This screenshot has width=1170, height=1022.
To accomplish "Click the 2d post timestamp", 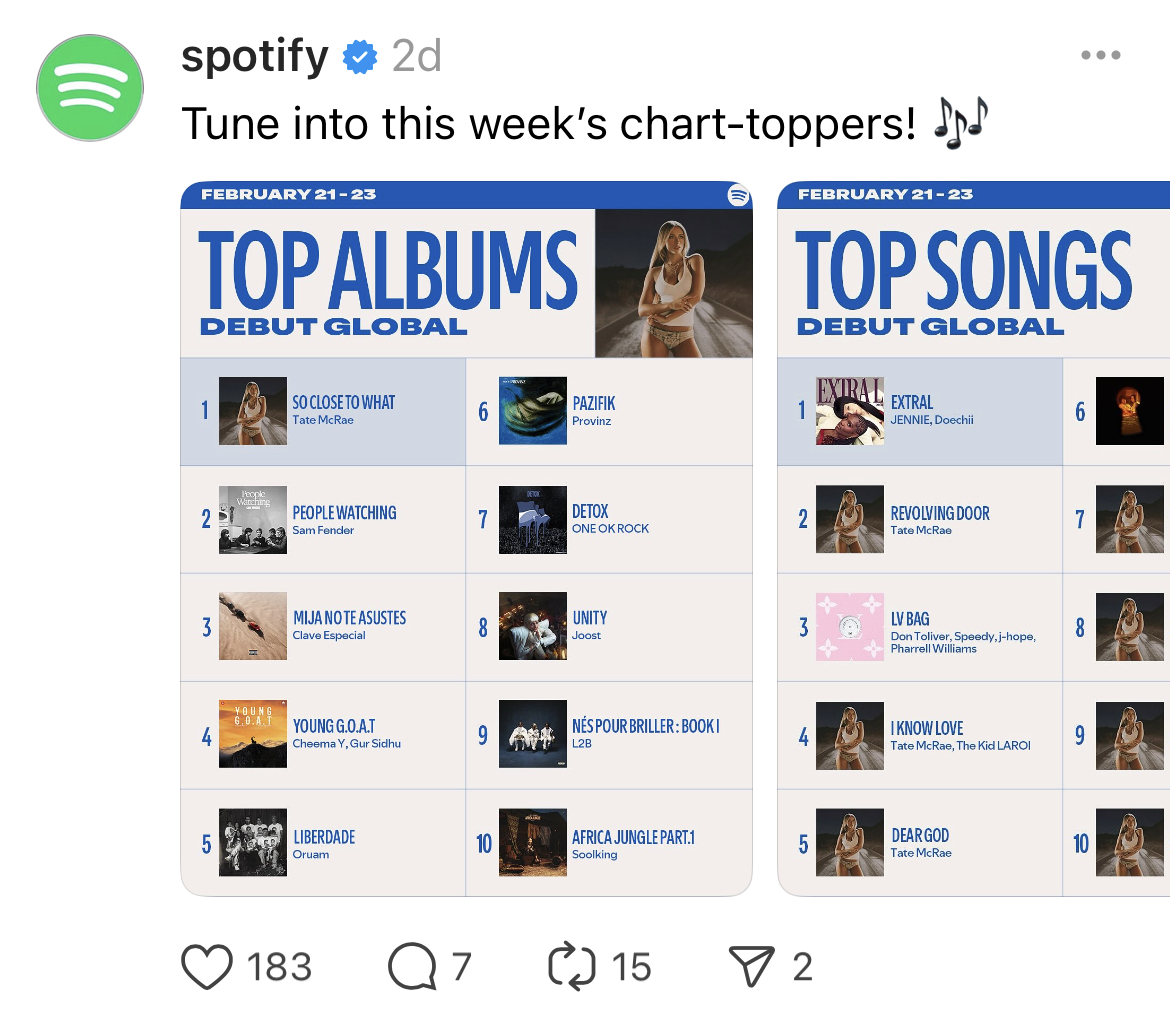I will (416, 57).
